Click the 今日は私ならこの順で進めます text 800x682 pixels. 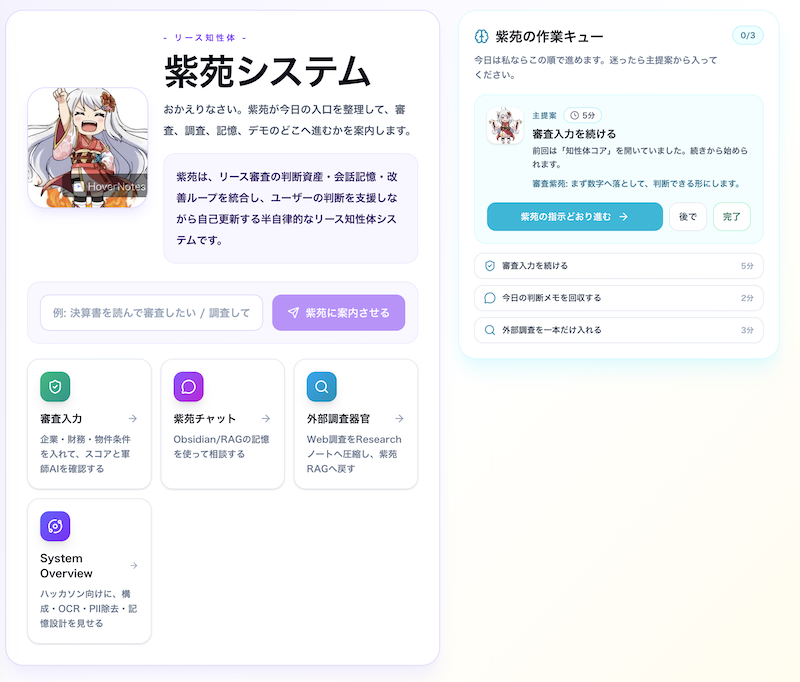596,67
